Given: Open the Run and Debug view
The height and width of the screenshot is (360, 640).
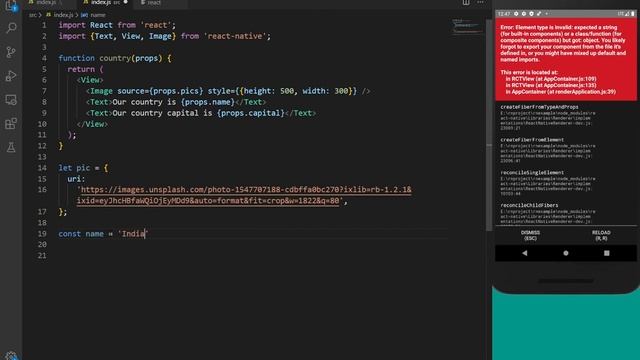Looking at the screenshot, I should pyautogui.click(x=11, y=76).
